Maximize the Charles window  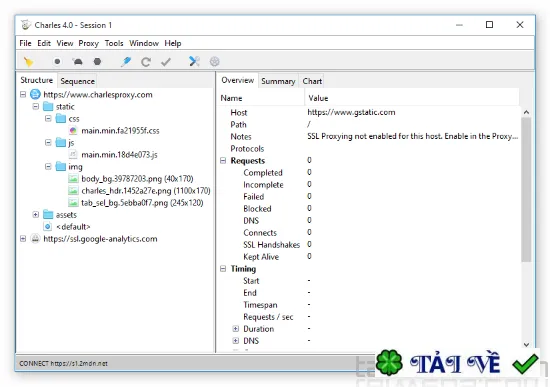(x=489, y=25)
